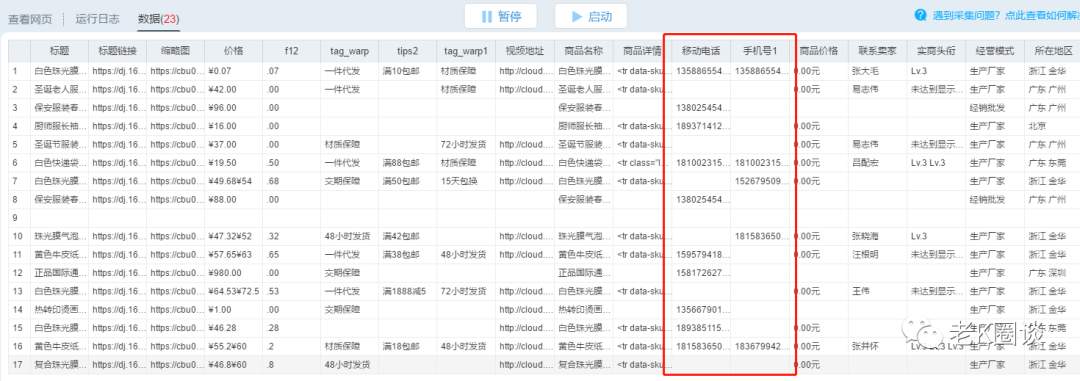The image size is (1080, 381).
Task: Click the tag_warp column header
Action: (349, 50)
